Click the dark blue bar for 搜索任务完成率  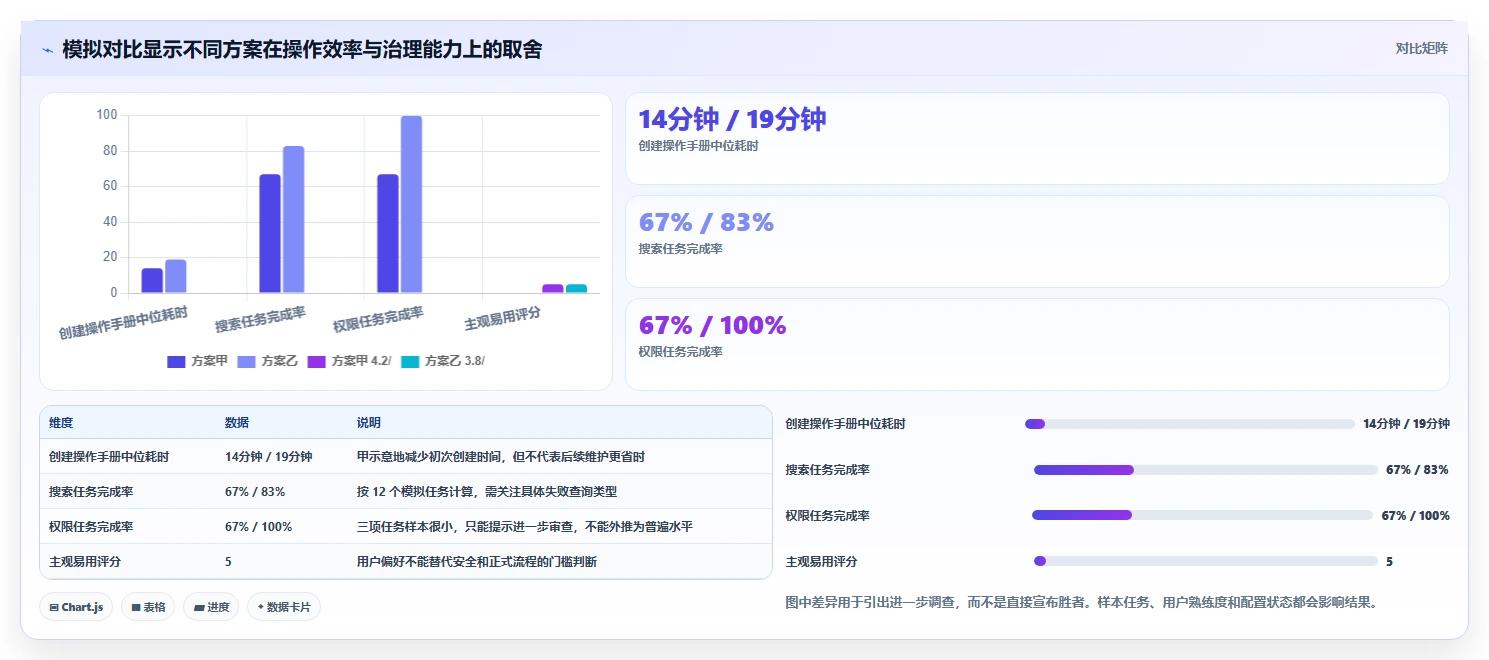pos(270,234)
